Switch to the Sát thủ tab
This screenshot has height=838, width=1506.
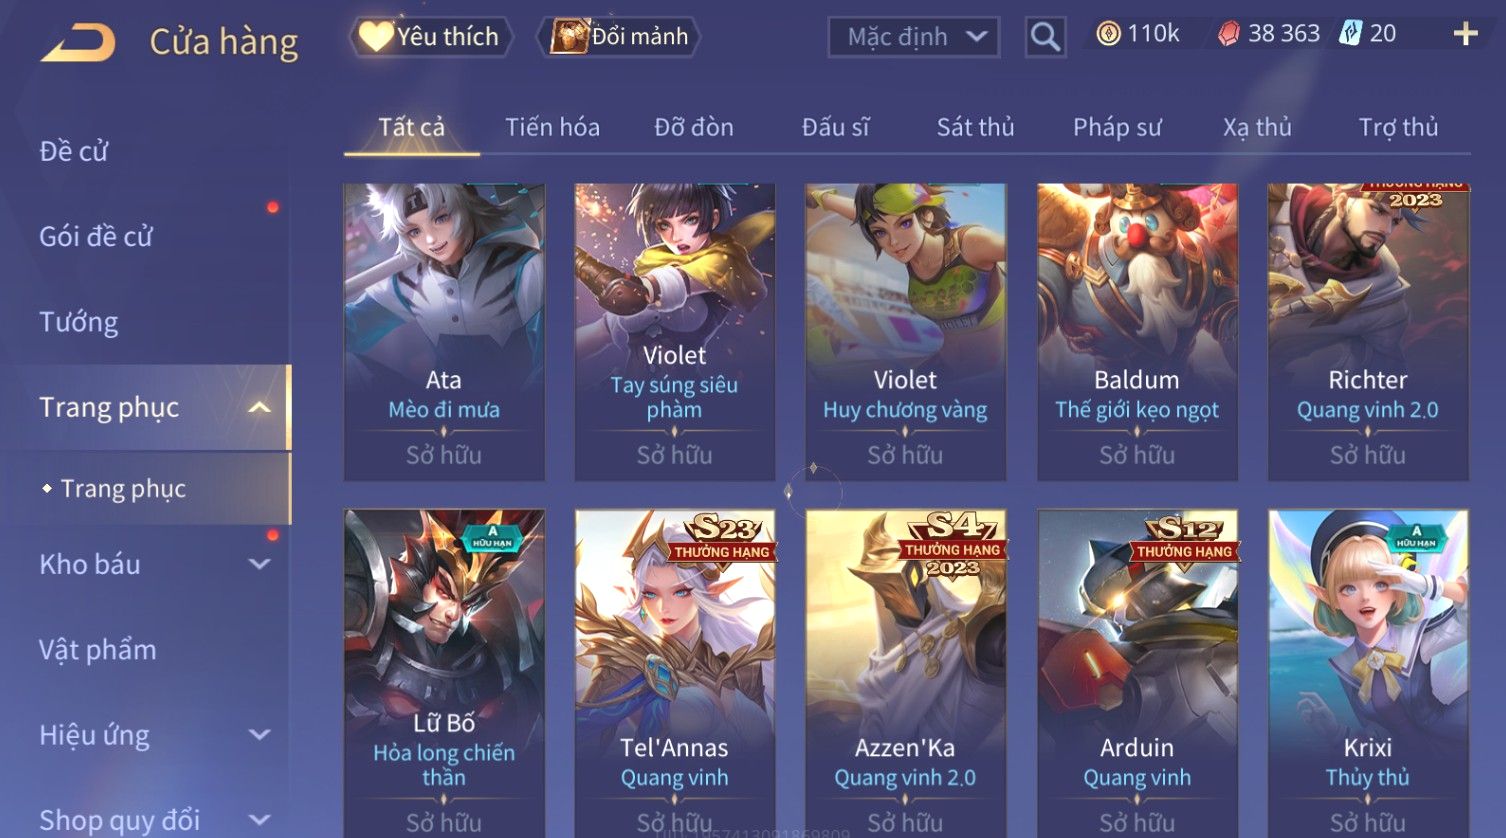pyautogui.click(x=975, y=127)
